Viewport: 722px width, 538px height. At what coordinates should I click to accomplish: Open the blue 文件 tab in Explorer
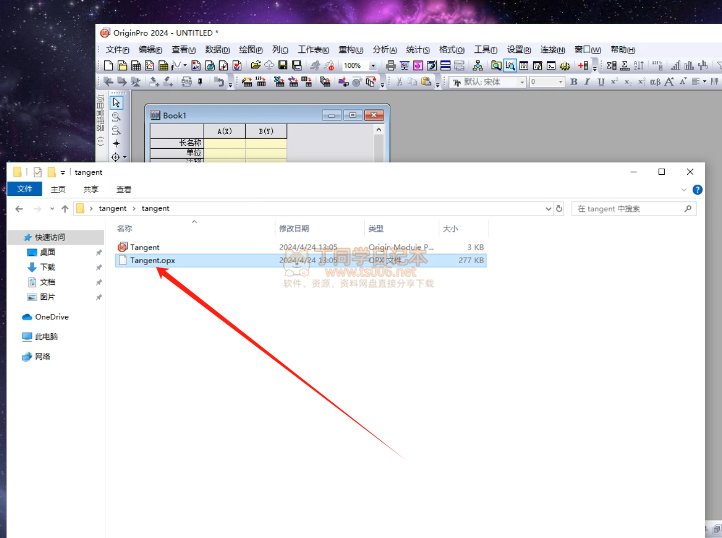pos(25,189)
